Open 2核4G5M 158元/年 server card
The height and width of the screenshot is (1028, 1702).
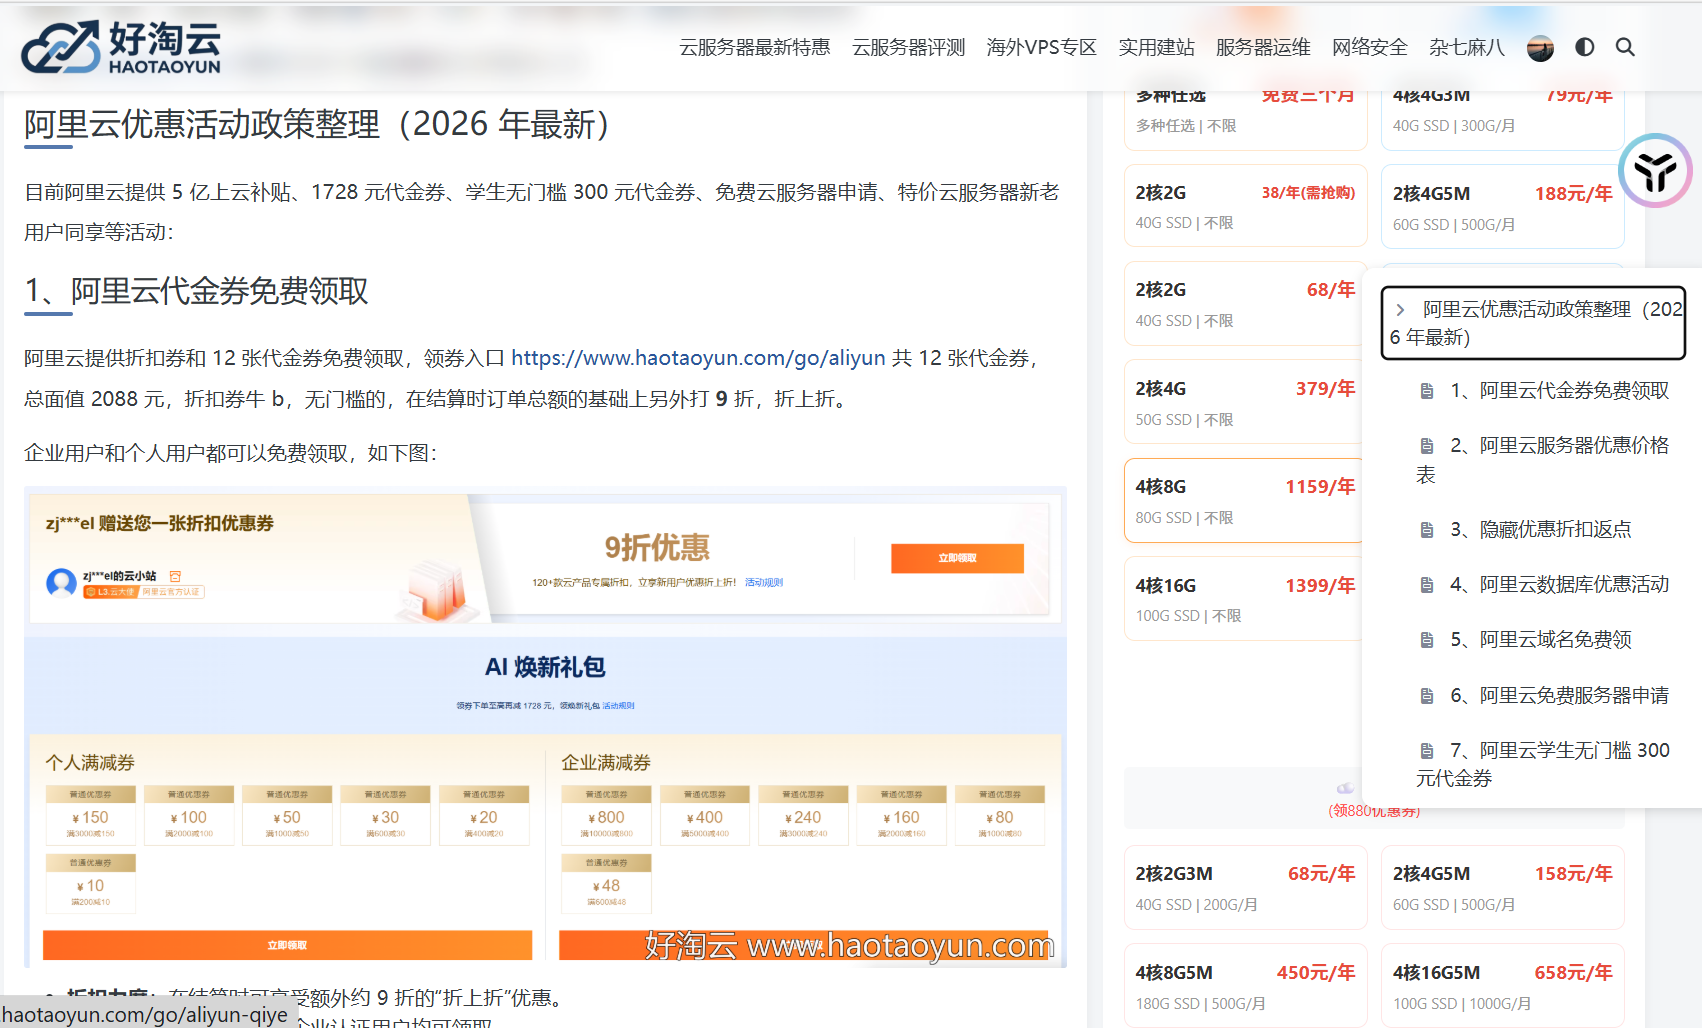click(x=1502, y=888)
